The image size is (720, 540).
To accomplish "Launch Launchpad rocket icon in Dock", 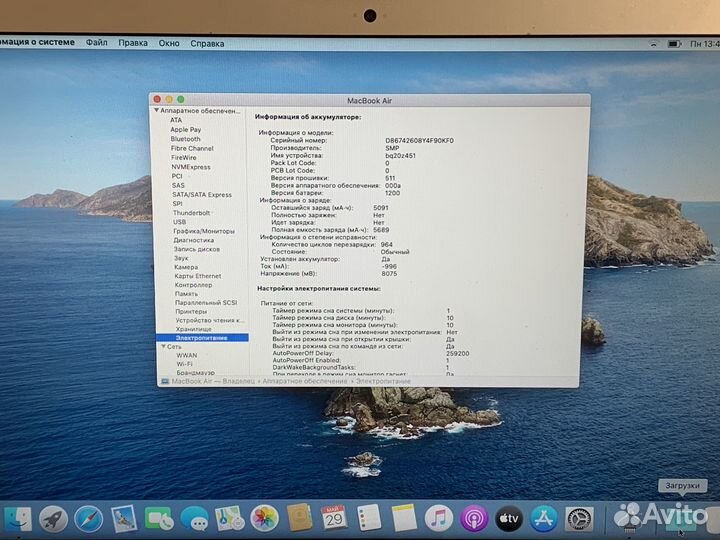I will click(x=53, y=519).
